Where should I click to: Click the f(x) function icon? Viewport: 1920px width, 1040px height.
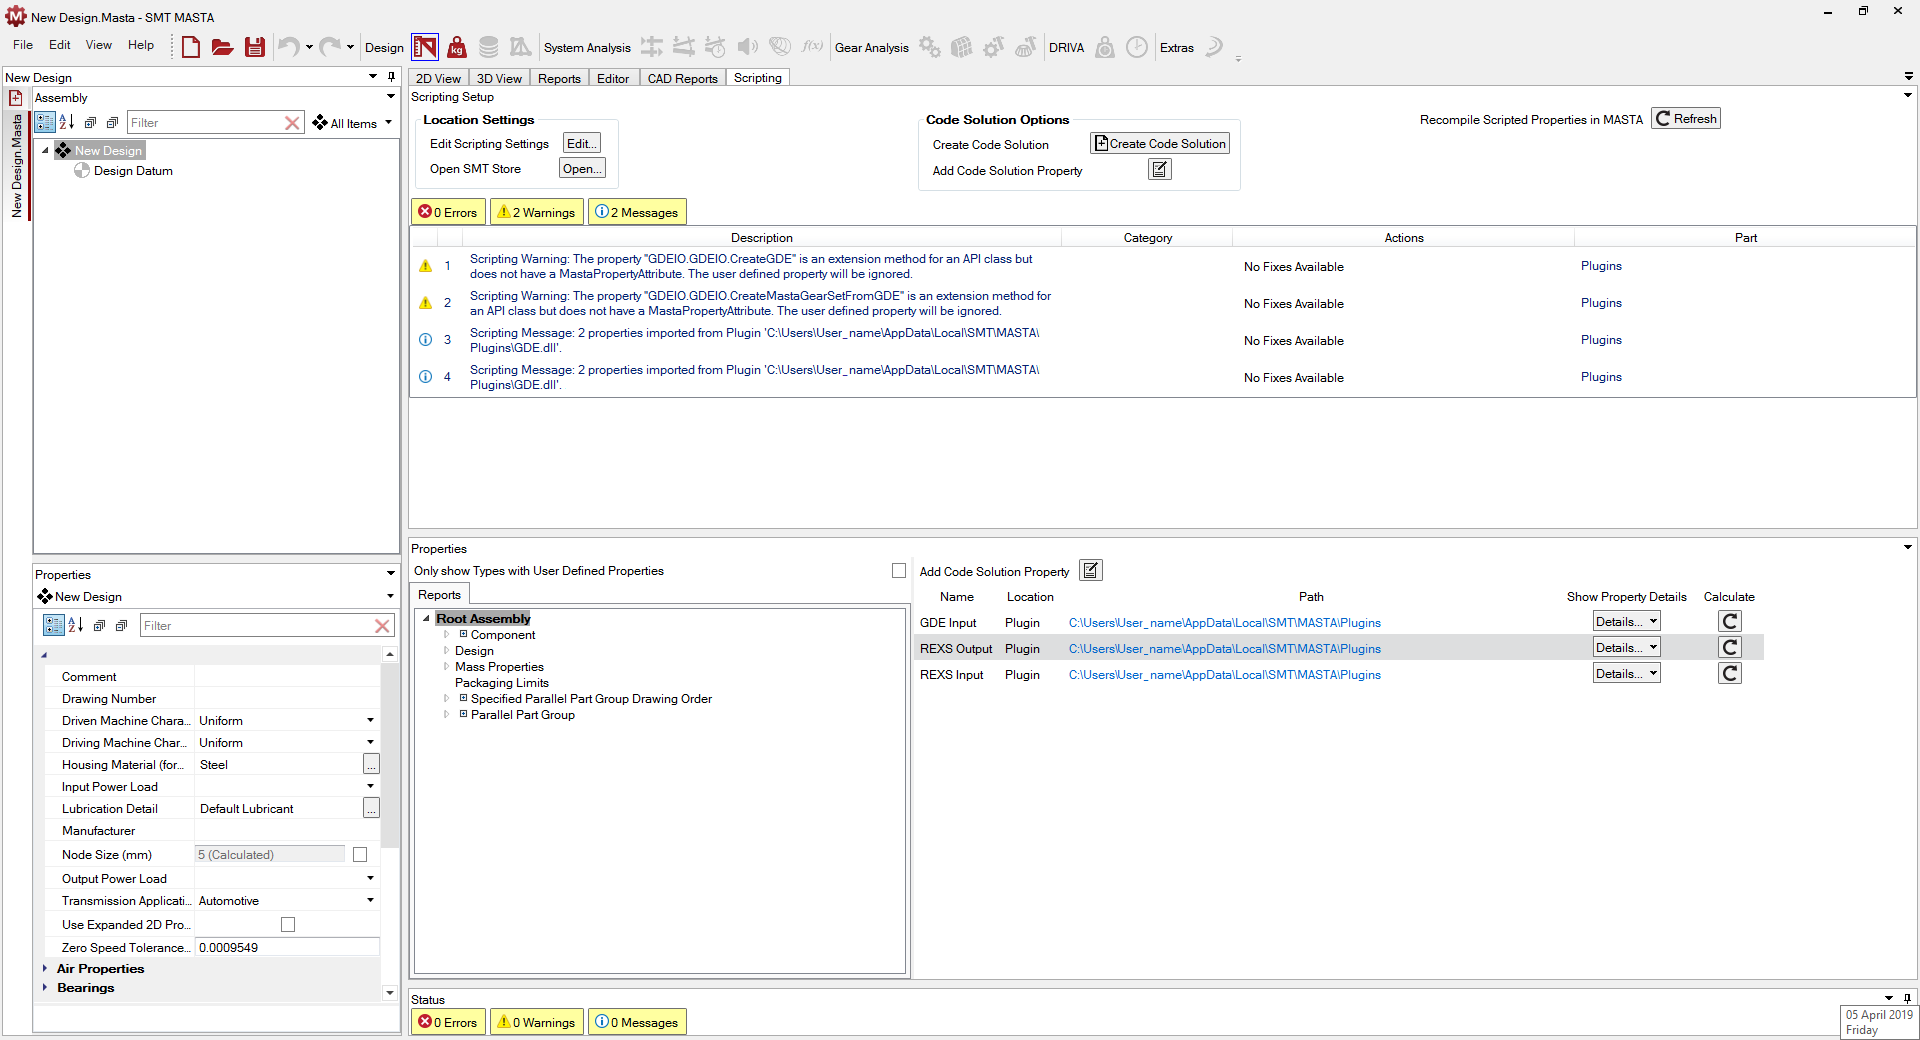pyautogui.click(x=812, y=47)
